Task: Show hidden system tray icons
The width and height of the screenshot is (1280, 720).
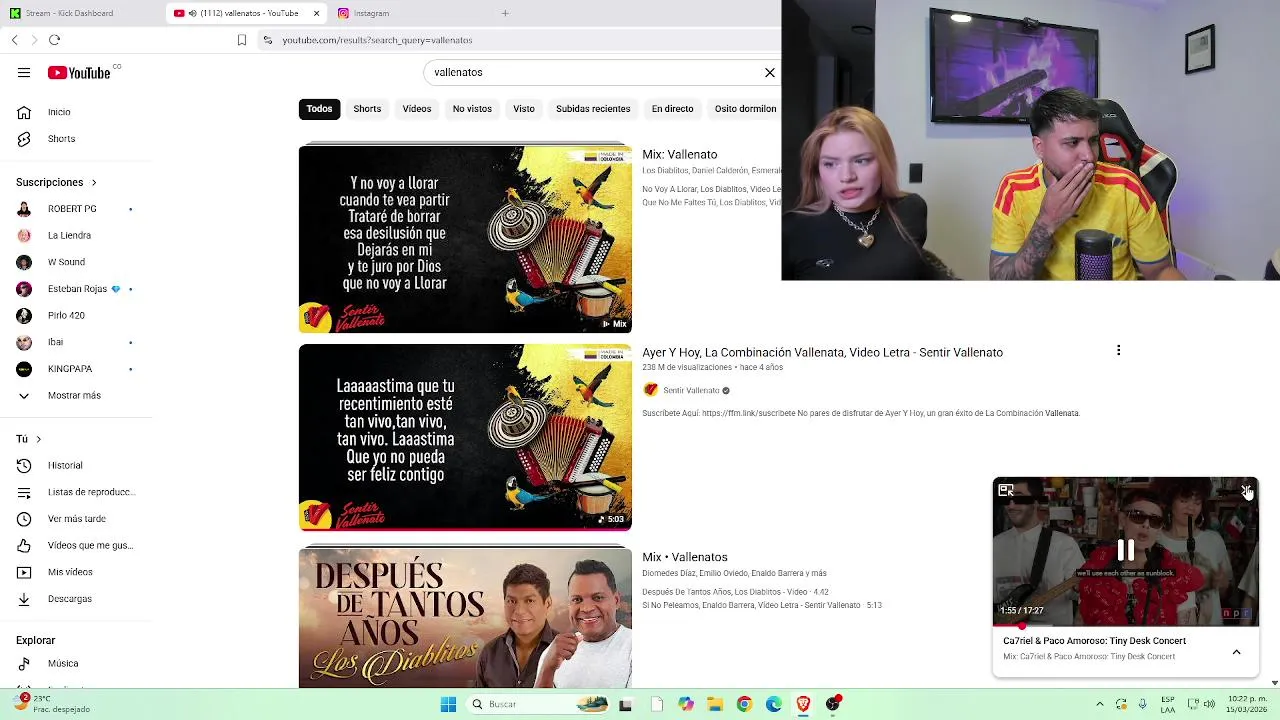Action: pos(1099,704)
